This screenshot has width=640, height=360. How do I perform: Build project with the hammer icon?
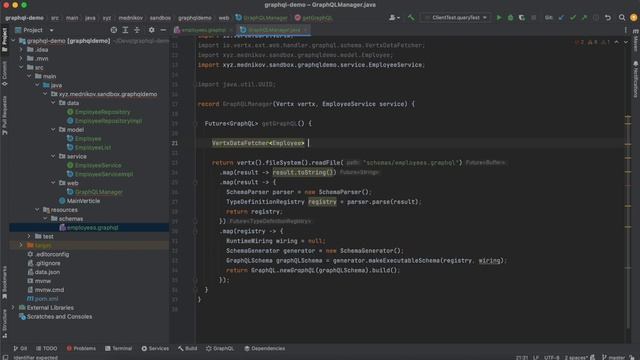411,18
